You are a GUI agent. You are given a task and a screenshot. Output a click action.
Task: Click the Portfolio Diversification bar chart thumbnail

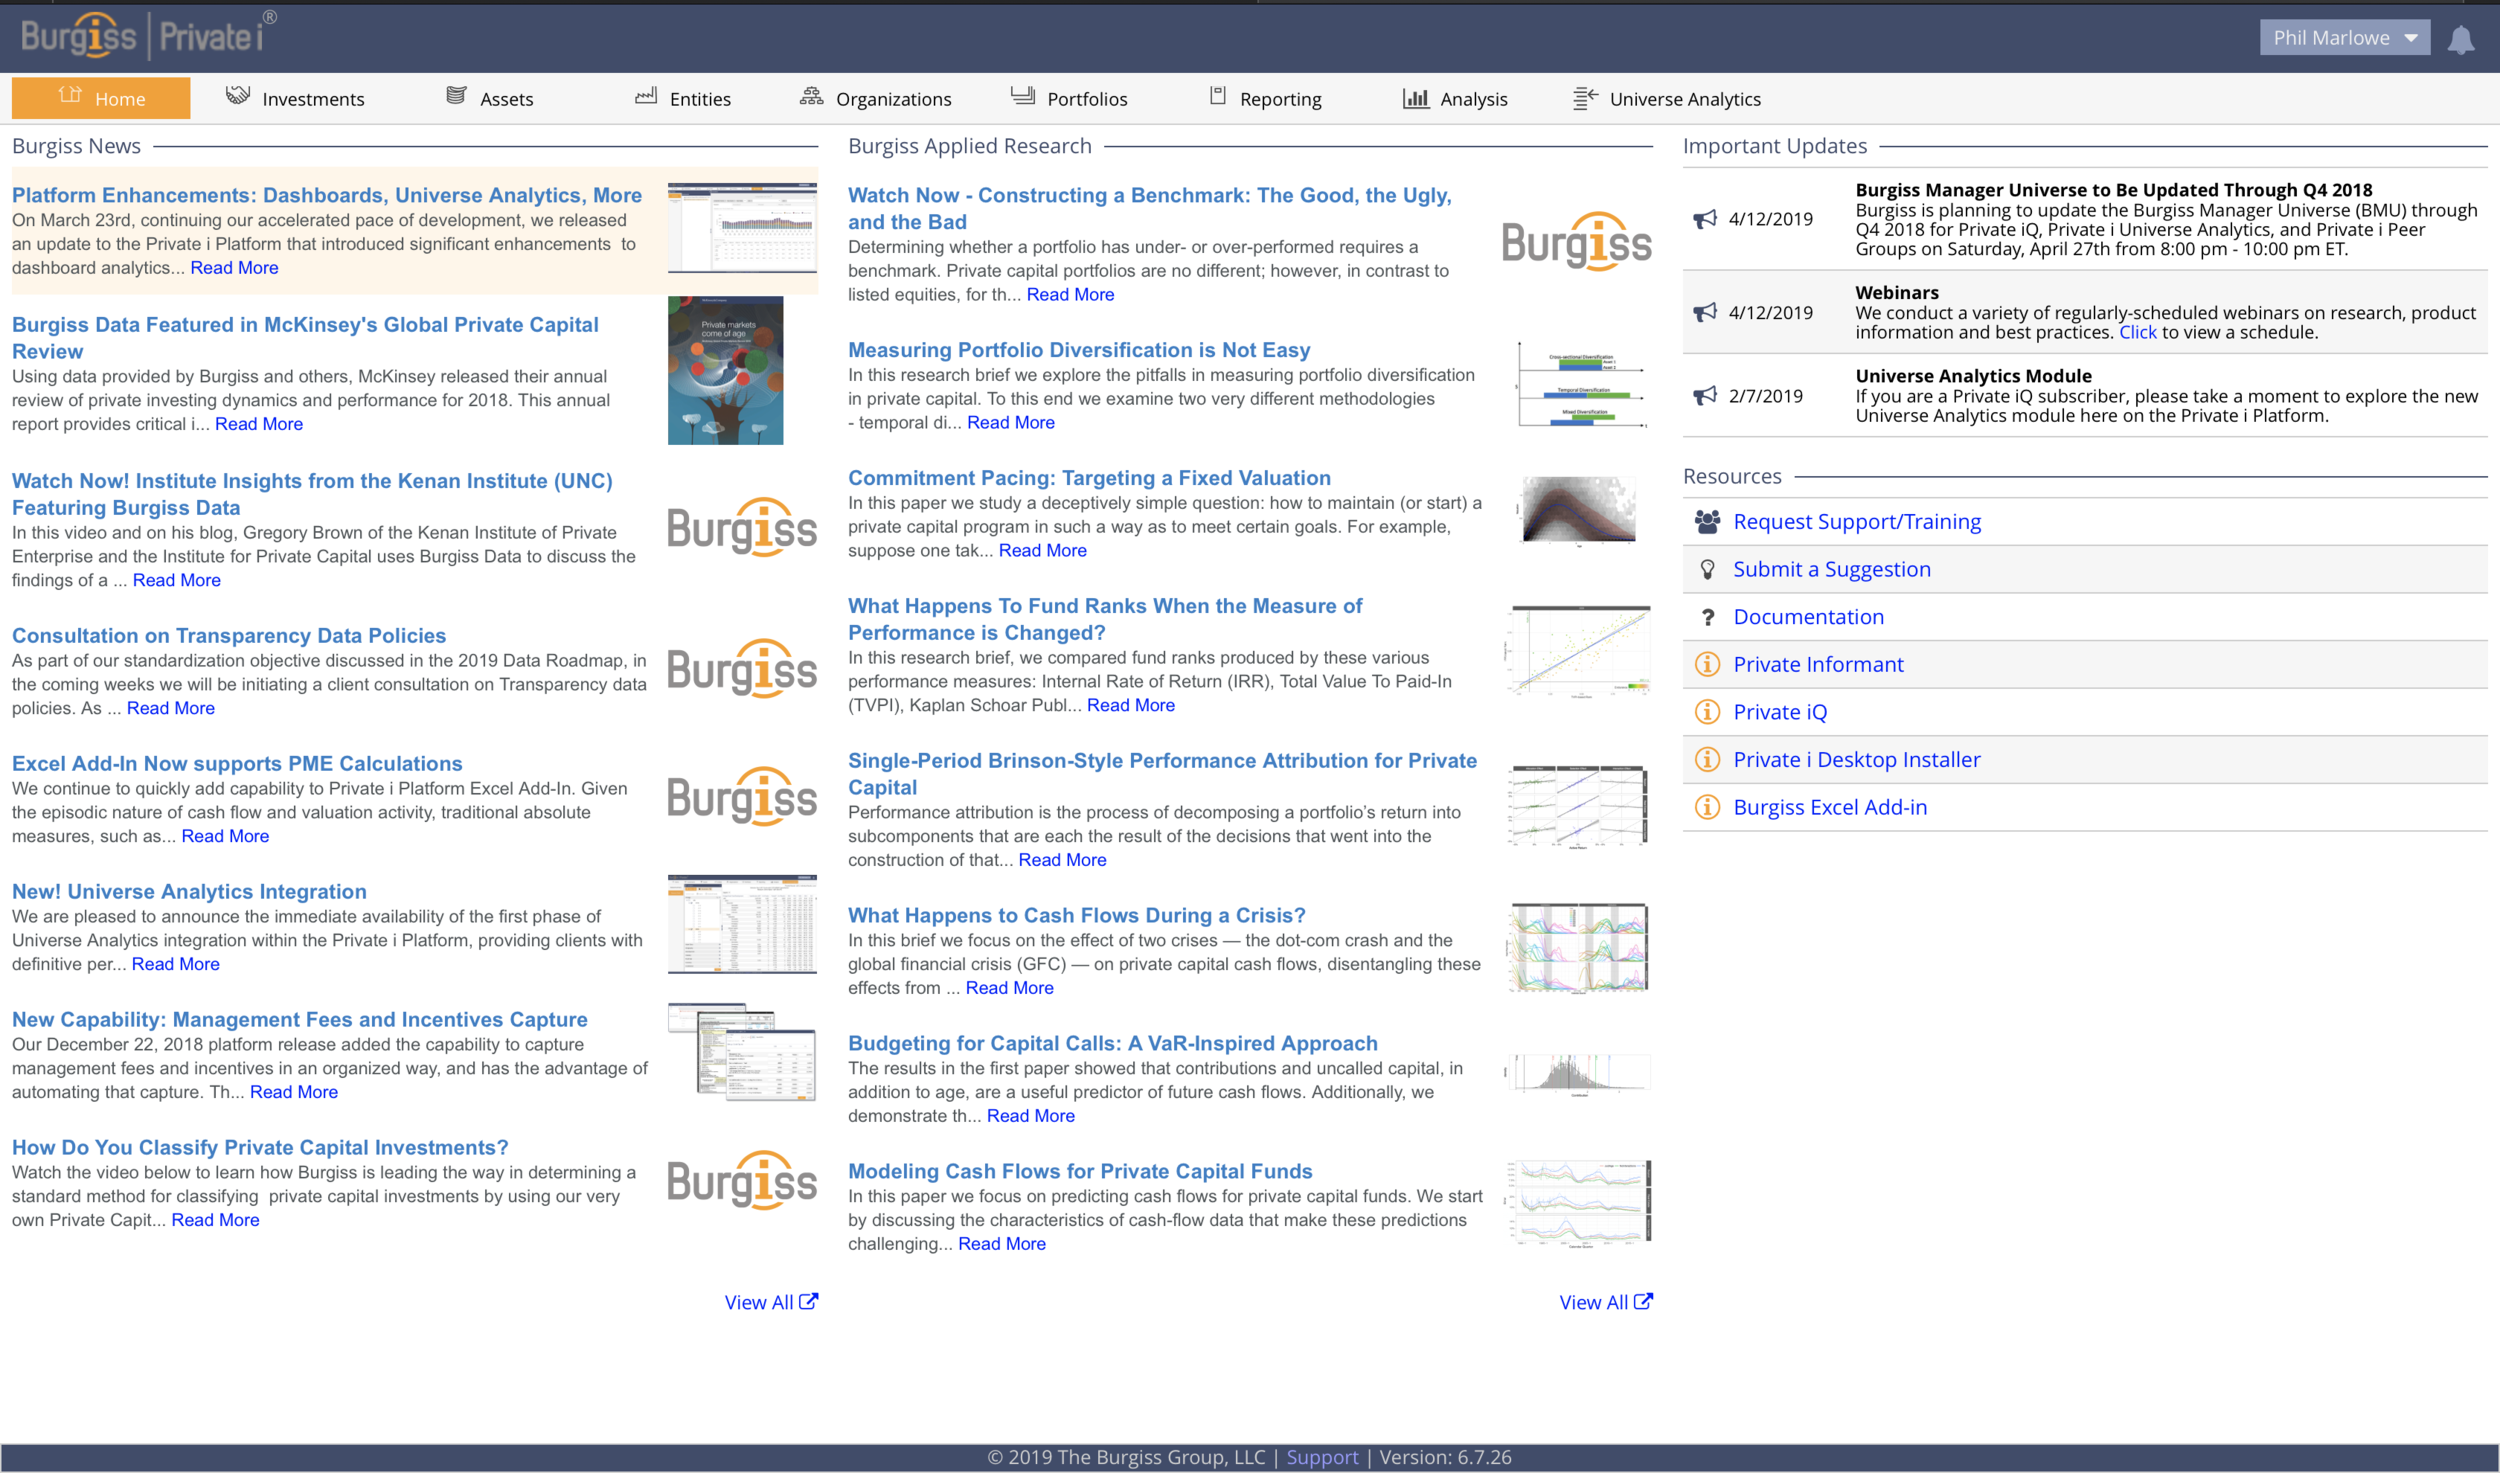coord(1580,384)
